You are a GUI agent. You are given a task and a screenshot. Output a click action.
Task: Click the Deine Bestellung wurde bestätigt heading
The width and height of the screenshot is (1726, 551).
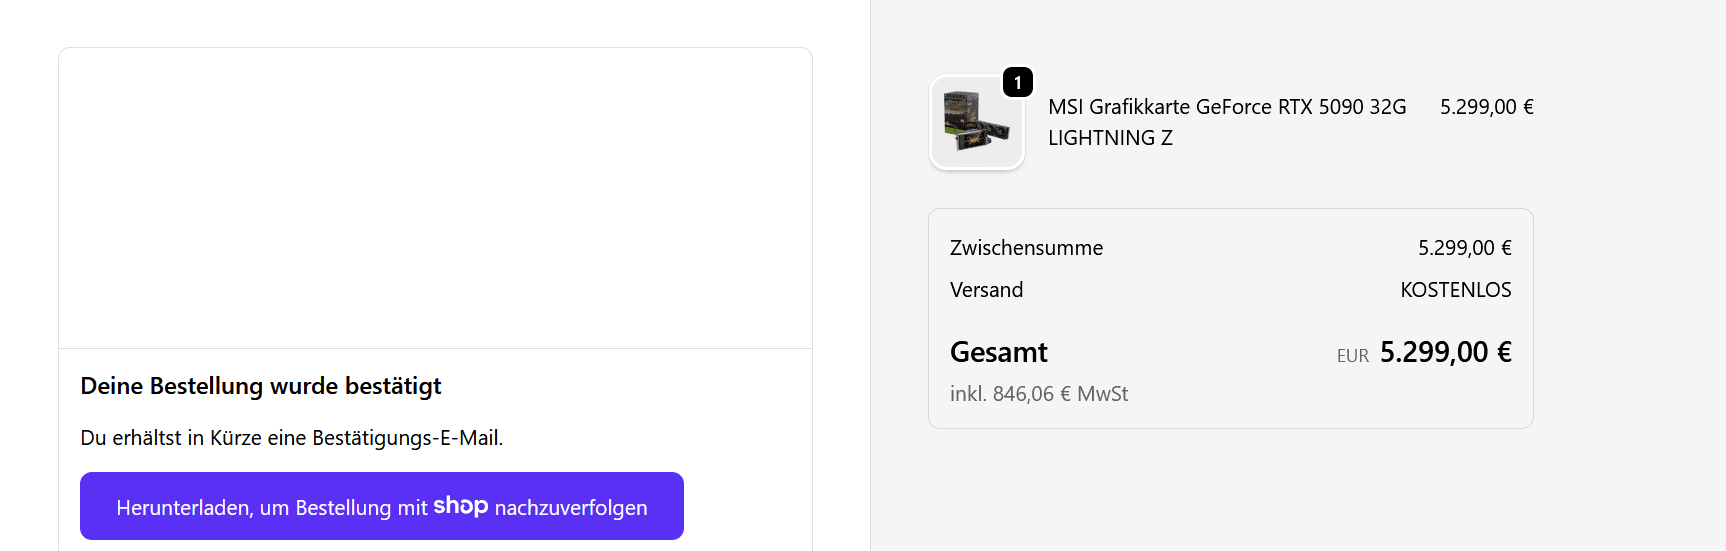(x=261, y=386)
